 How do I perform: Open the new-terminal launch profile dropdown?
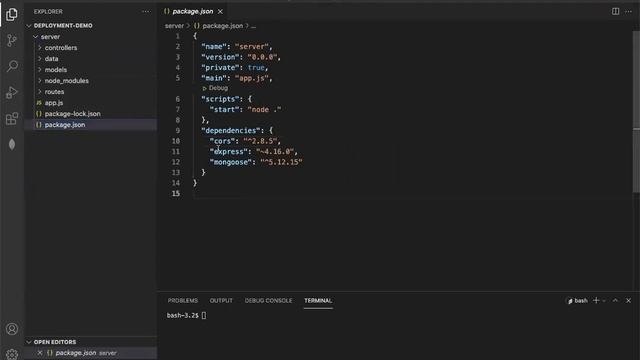tap(604, 301)
